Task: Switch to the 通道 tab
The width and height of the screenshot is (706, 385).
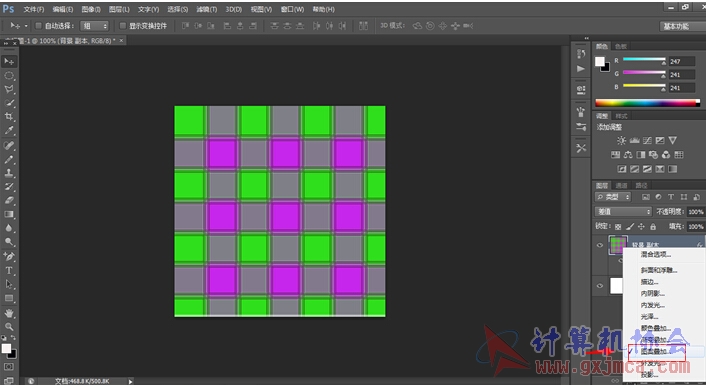Action: (x=621, y=186)
